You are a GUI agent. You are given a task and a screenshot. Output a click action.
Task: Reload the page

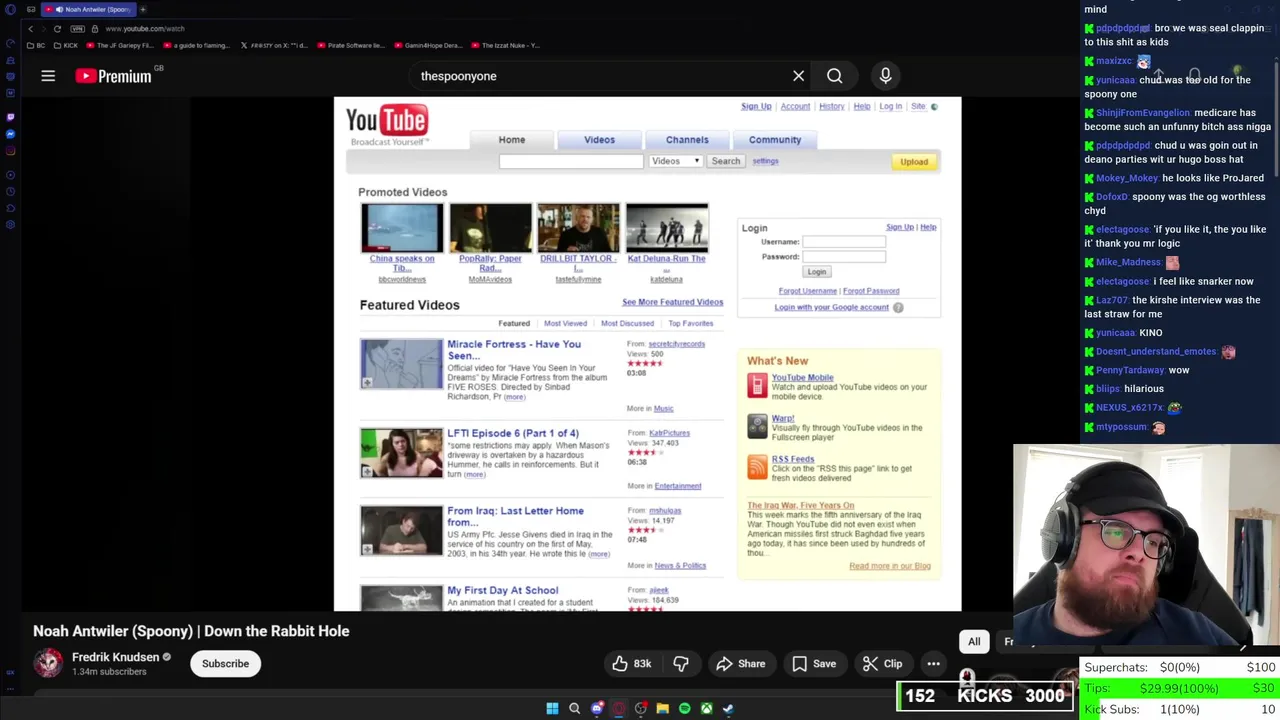click(57, 29)
